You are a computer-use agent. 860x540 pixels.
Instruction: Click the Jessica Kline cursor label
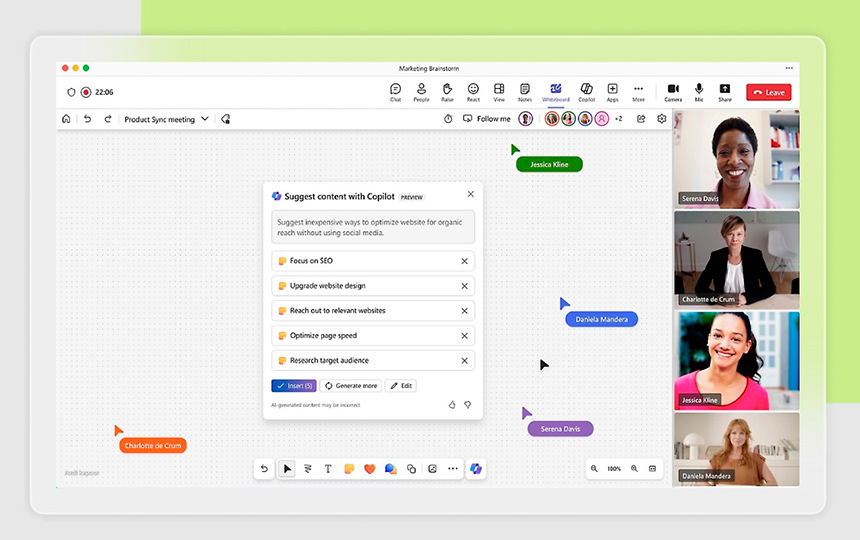click(x=549, y=164)
